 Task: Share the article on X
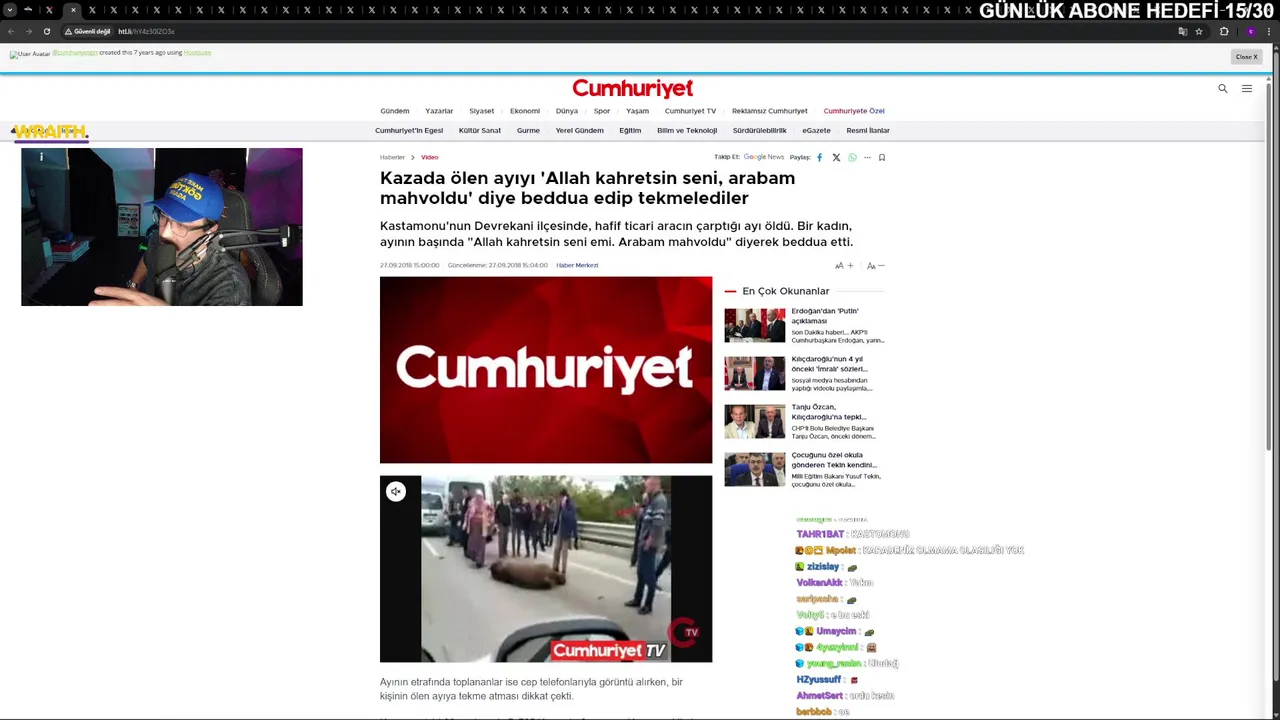[836, 157]
